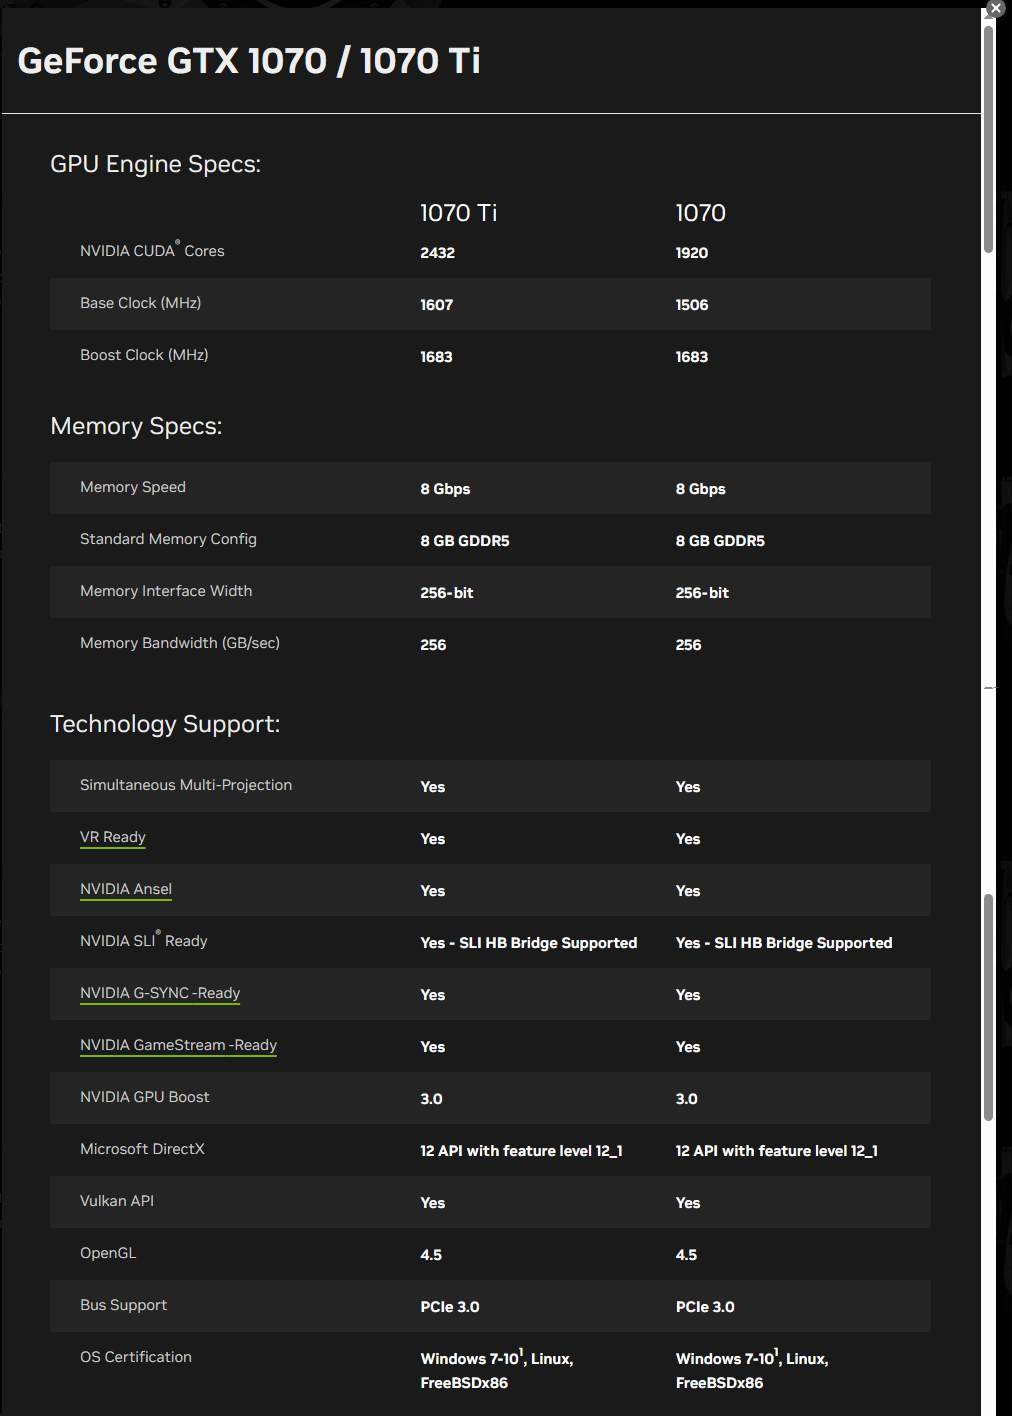Select the Bus Support label

pos(124,1305)
